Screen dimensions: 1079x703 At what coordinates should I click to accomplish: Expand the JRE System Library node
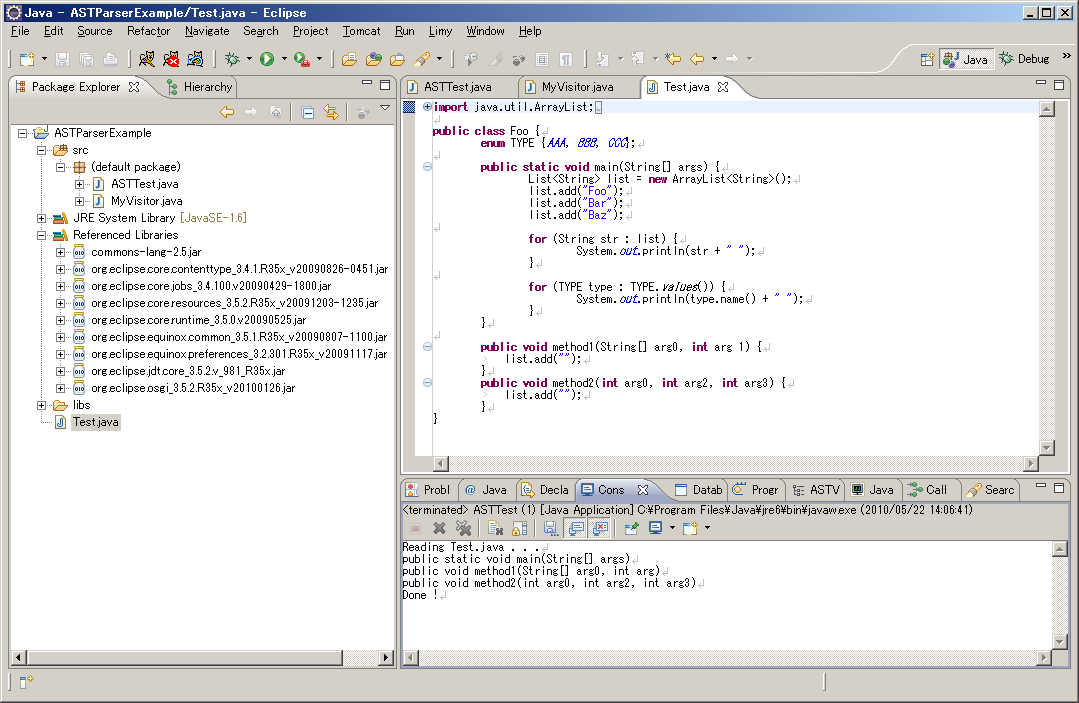pyautogui.click(x=41, y=217)
